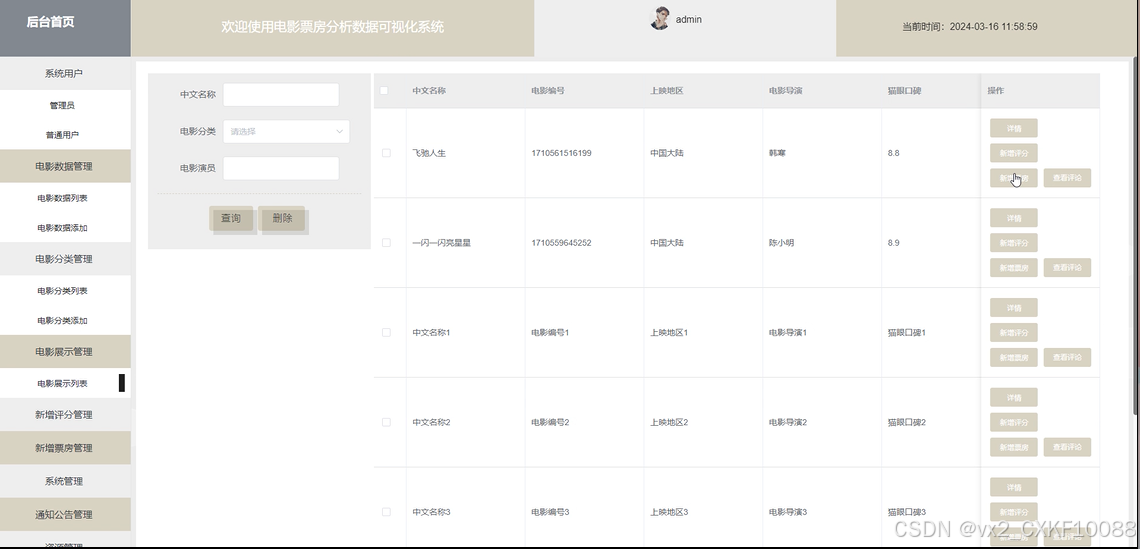Tick the checkbox for 飞驰人生 row
The image size is (1140, 549).
386,153
